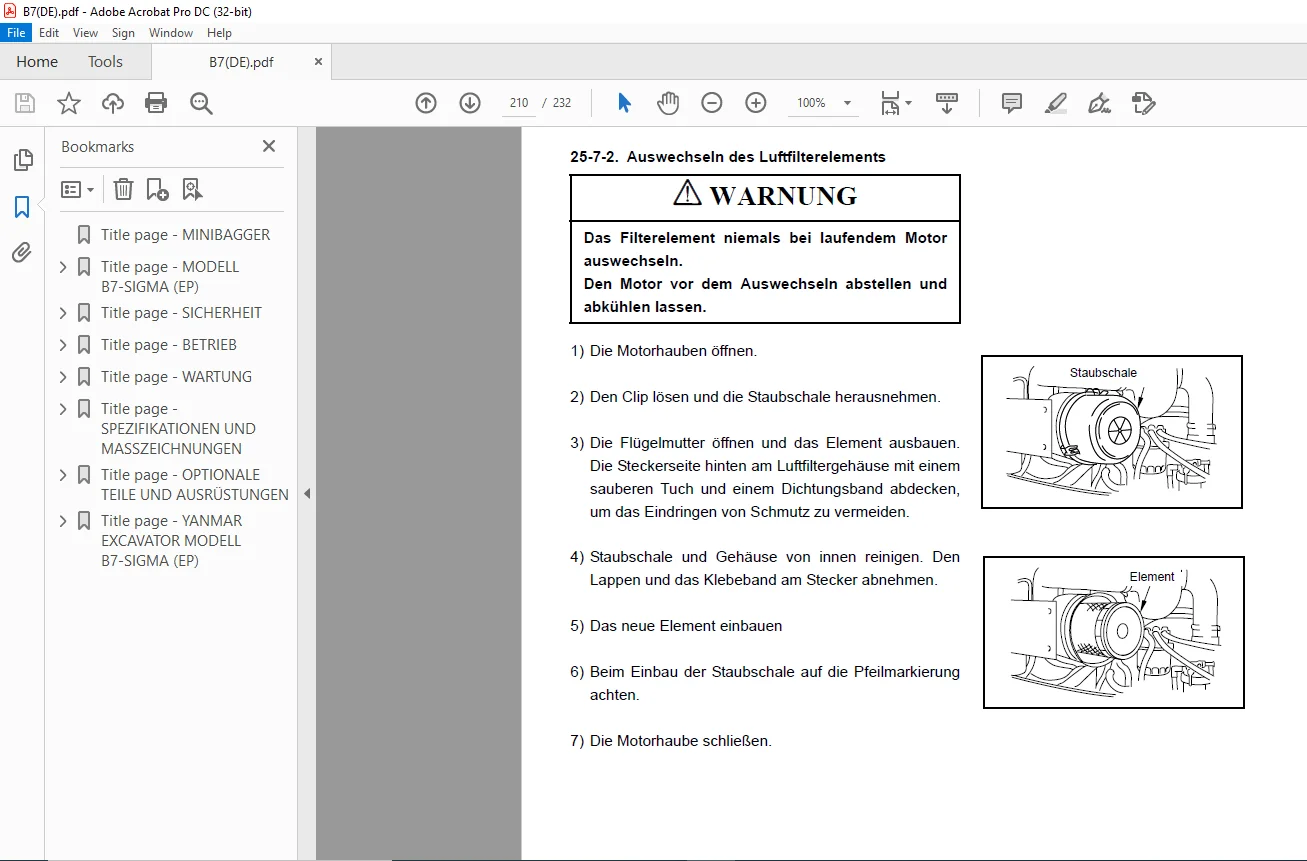This screenshot has height=861, width=1307.
Task: Open the bookmarks options dropdown menu
Action: pos(78,189)
